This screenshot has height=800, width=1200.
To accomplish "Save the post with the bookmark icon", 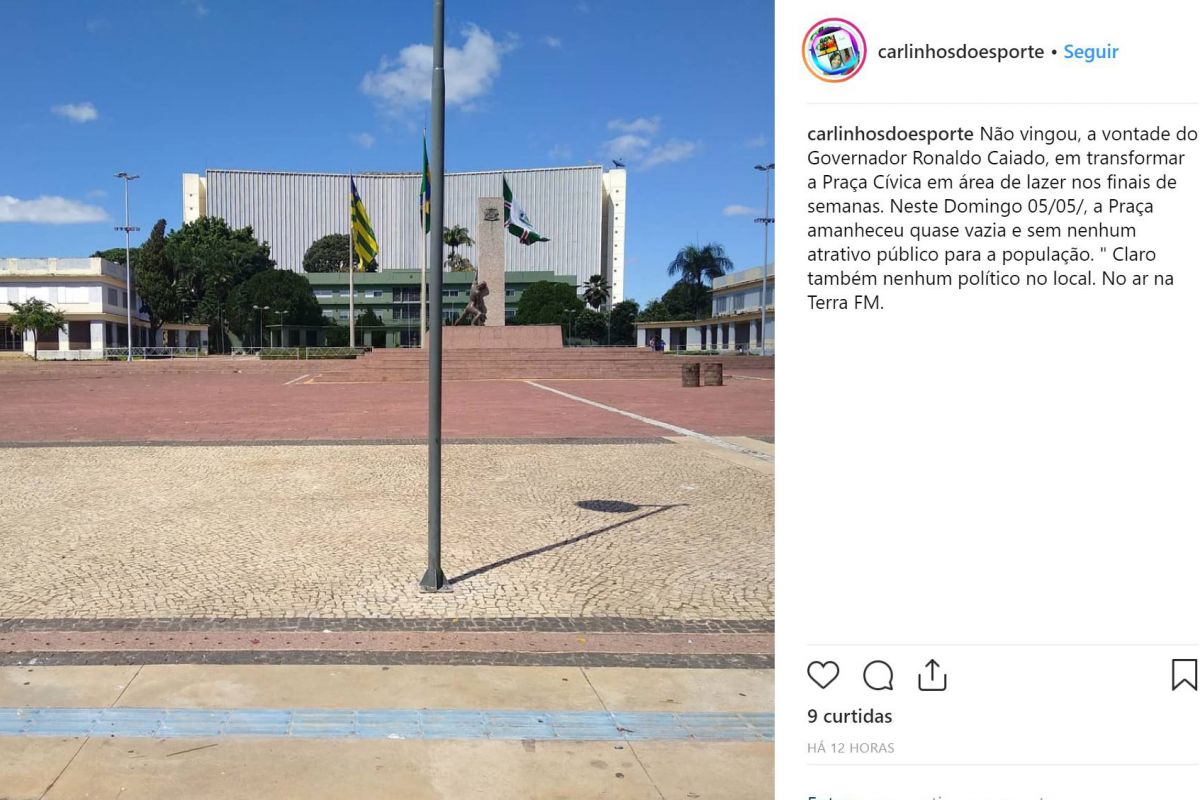I will tap(1184, 675).
